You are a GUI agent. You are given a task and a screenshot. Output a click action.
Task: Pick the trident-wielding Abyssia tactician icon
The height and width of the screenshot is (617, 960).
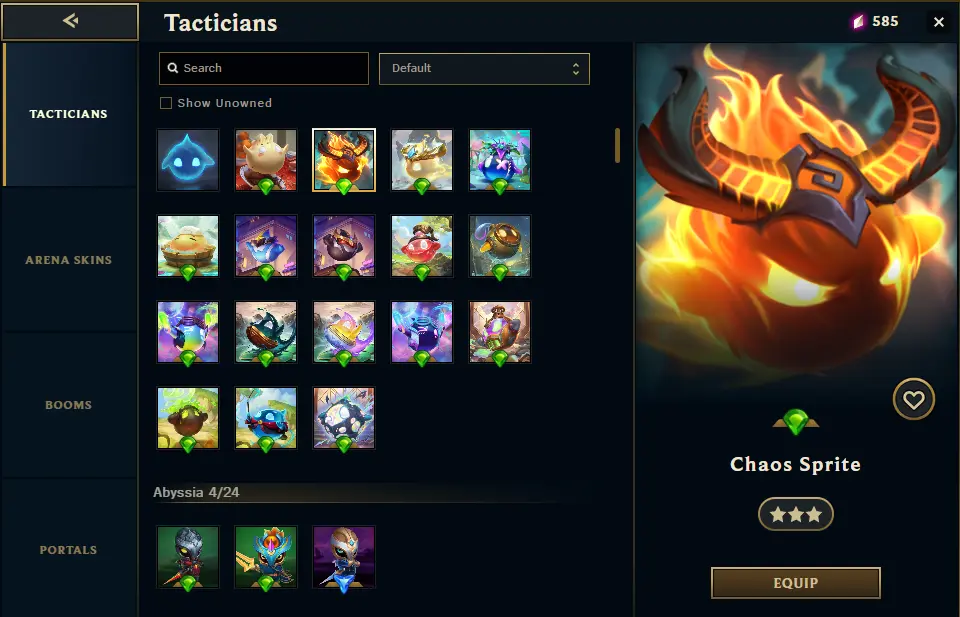click(266, 557)
